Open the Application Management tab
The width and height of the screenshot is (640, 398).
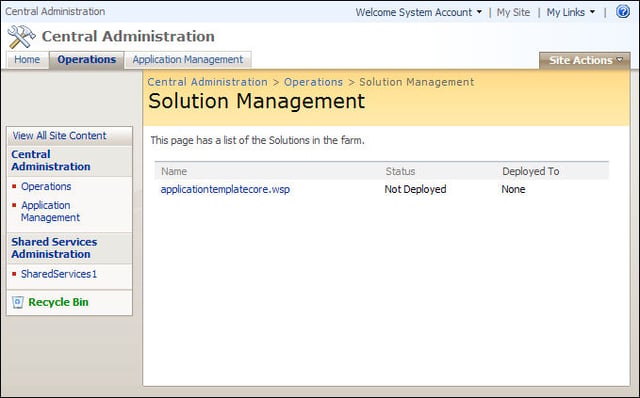click(188, 60)
